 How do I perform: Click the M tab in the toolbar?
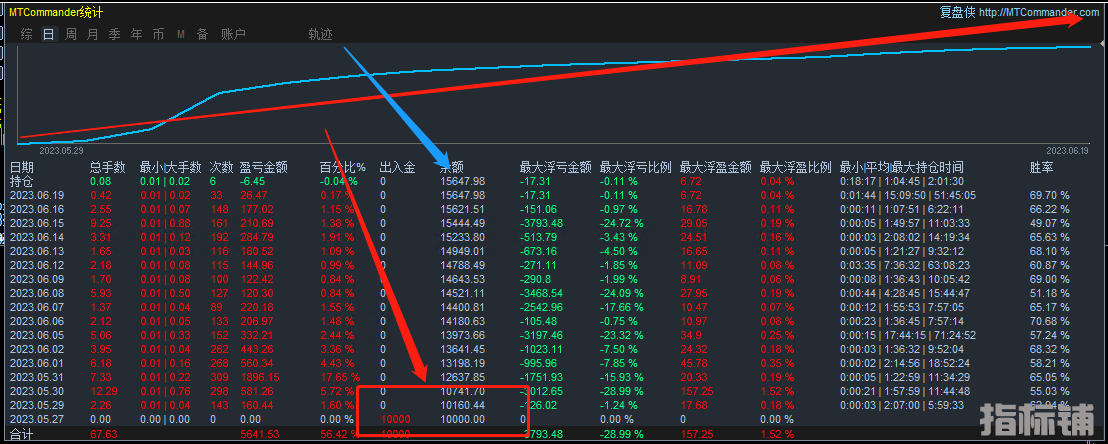click(x=181, y=34)
